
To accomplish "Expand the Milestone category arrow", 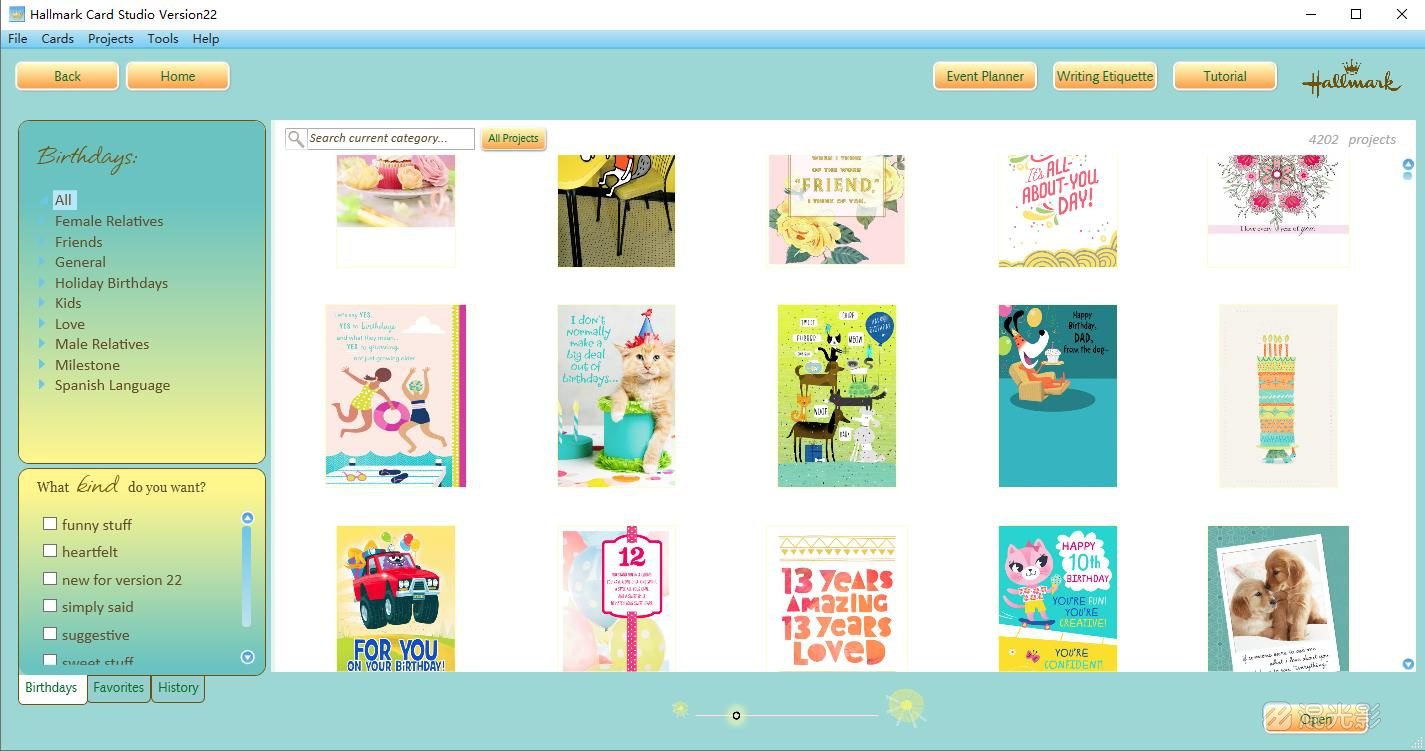I will click(42, 365).
